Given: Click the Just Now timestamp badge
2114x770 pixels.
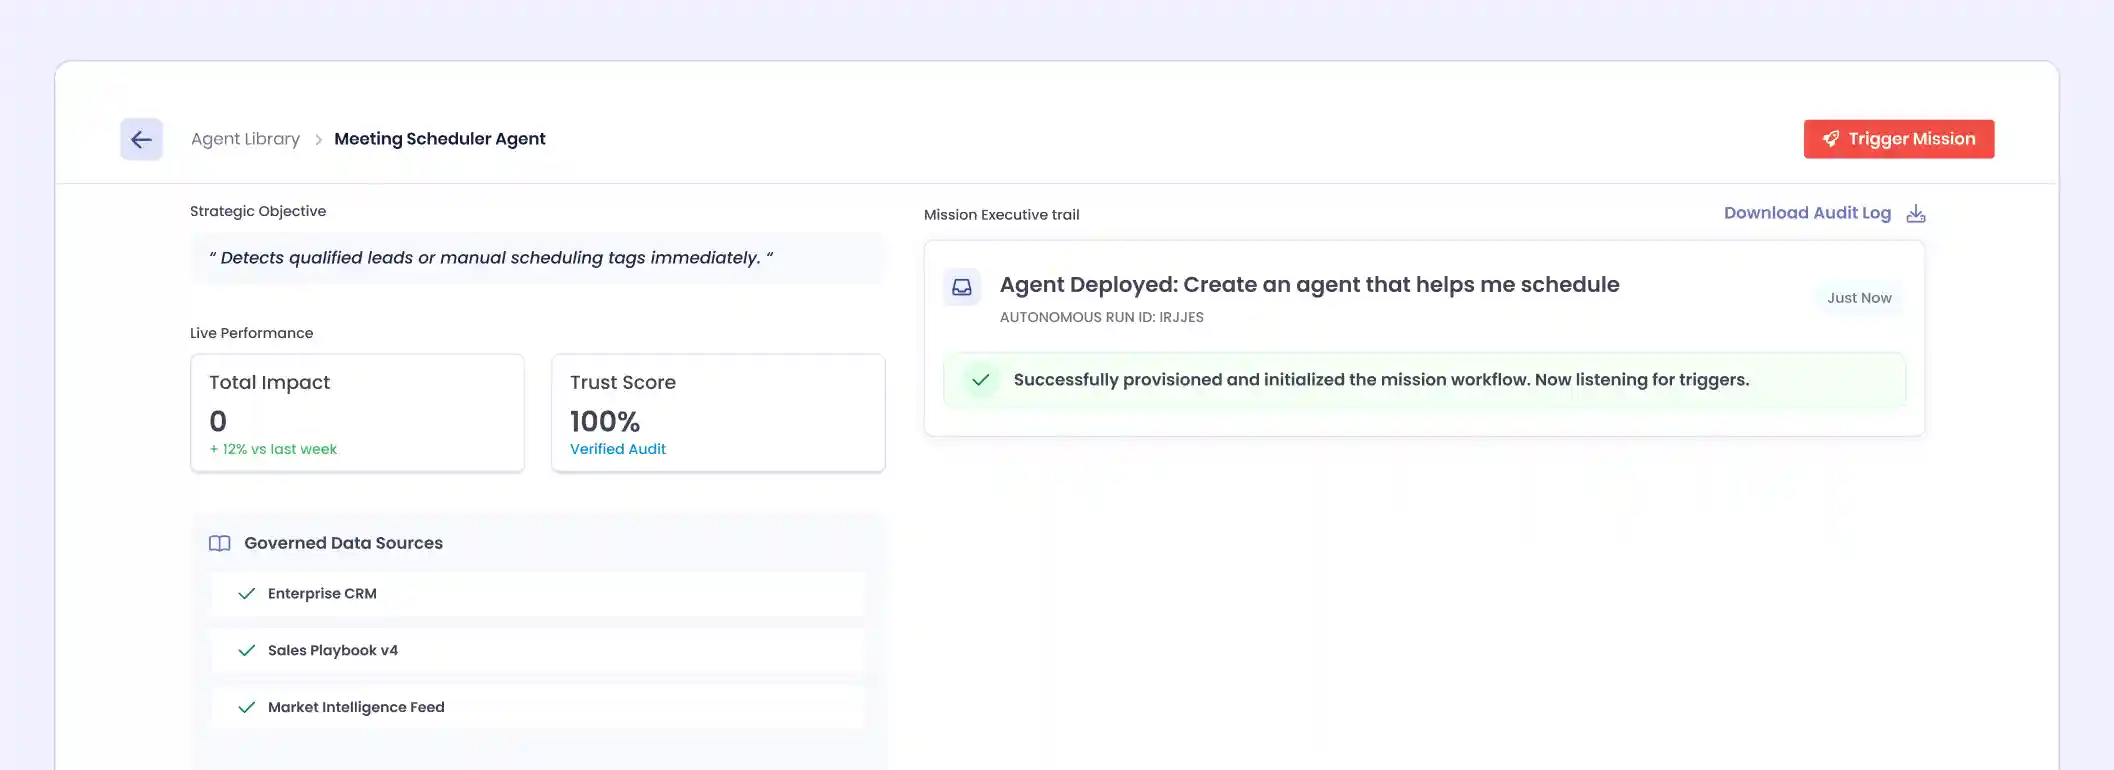Looking at the screenshot, I should [1859, 298].
